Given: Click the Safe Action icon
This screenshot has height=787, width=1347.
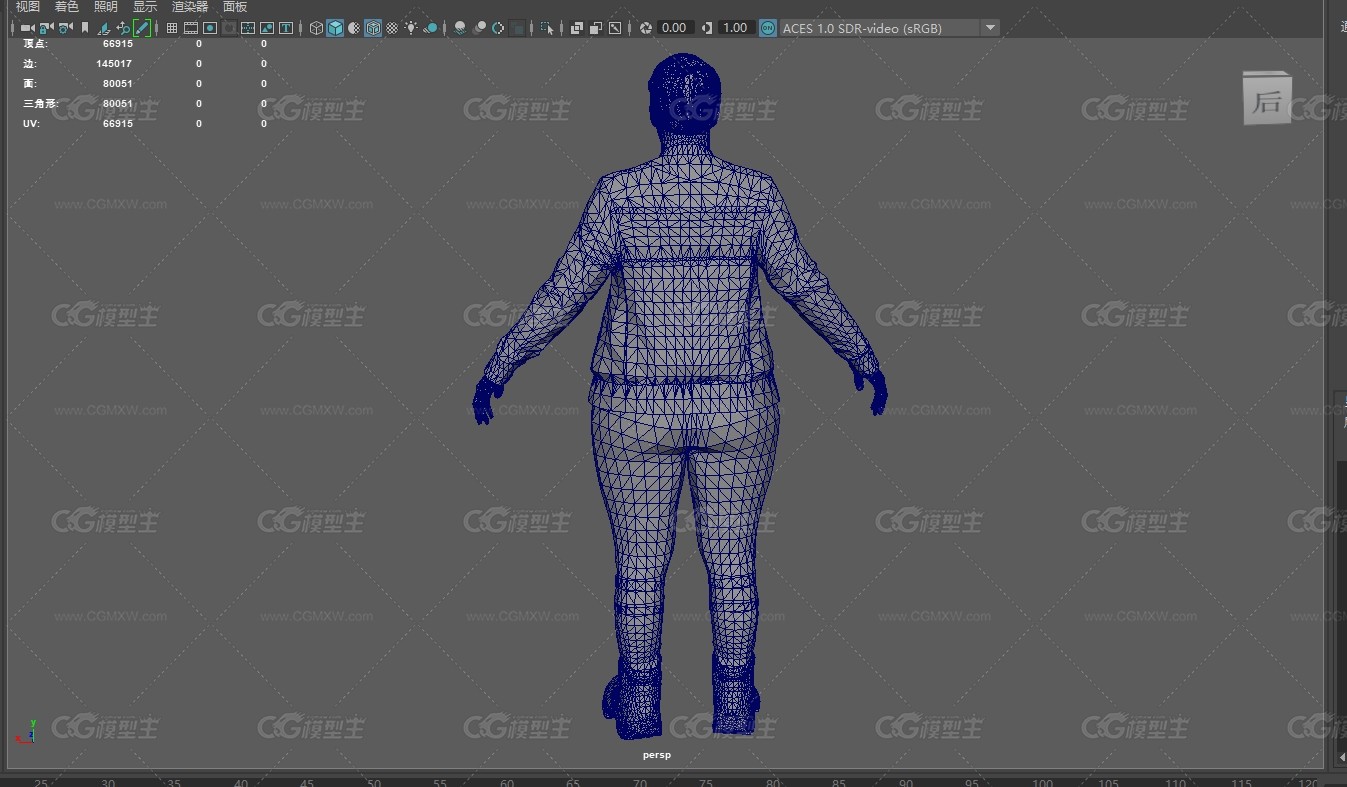Looking at the screenshot, I should (267, 28).
